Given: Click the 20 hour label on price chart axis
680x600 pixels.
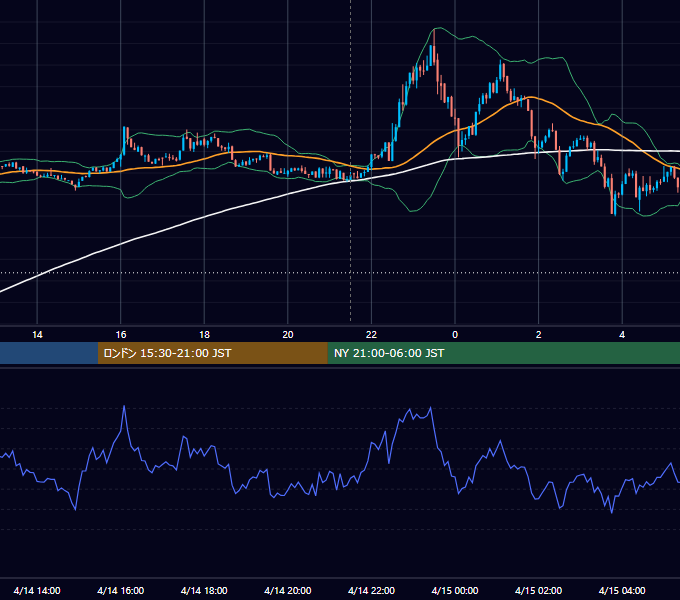Looking at the screenshot, I should (x=288, y=335).
